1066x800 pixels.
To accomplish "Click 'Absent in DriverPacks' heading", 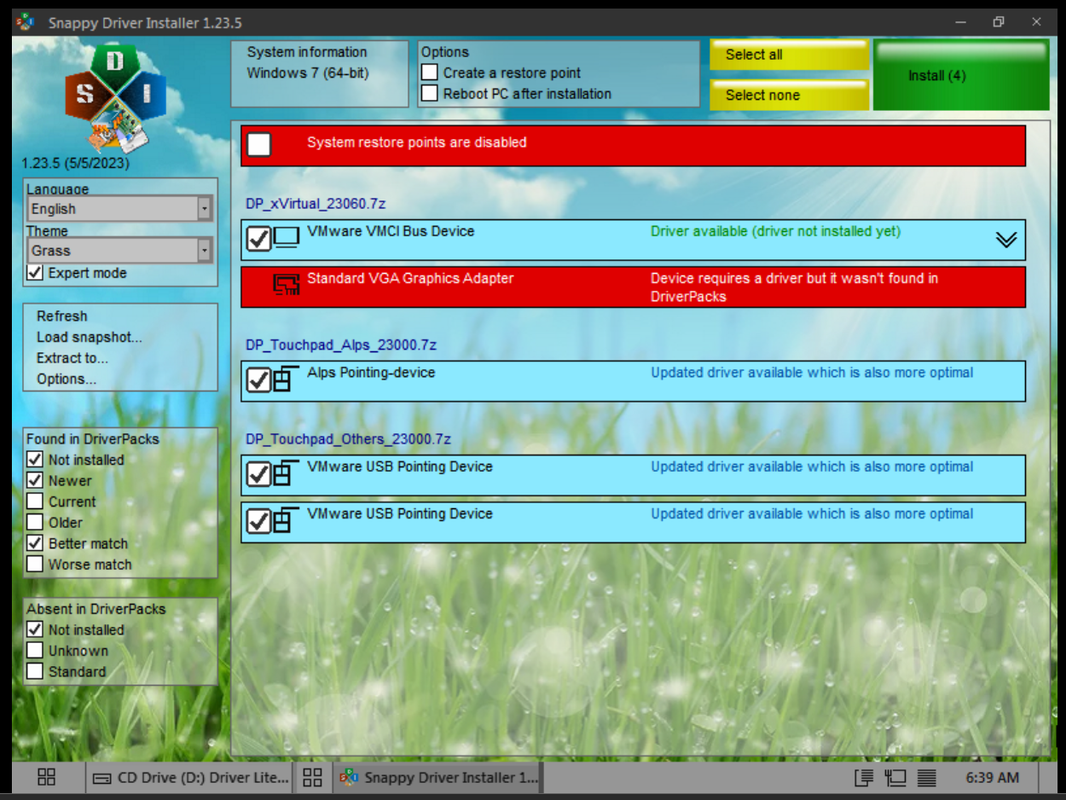I will pos(96,609).
